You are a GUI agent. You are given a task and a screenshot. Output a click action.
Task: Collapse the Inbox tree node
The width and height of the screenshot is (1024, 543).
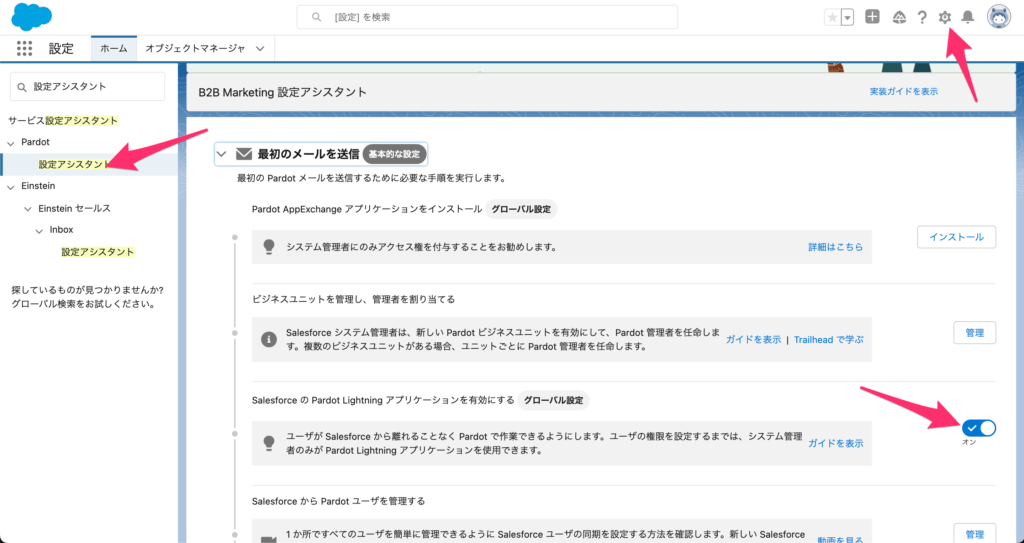pos(39,231)
